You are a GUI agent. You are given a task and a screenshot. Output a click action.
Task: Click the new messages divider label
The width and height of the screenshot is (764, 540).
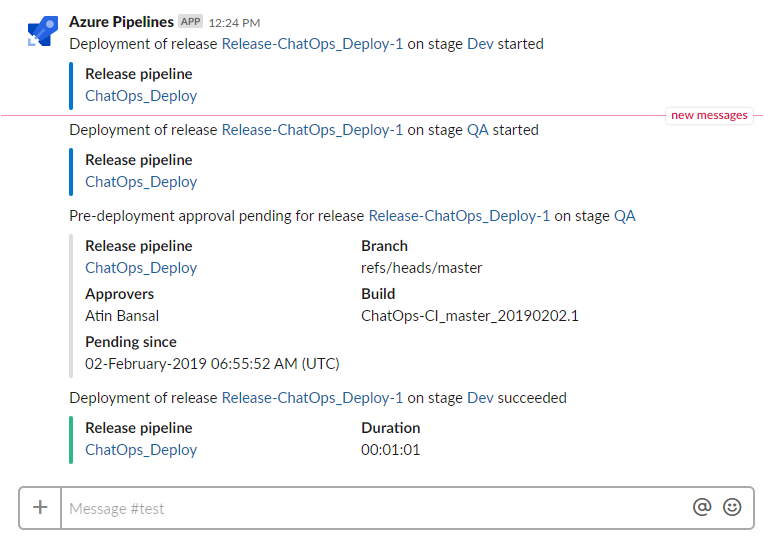pyautogui.click(x=709, y=116)
